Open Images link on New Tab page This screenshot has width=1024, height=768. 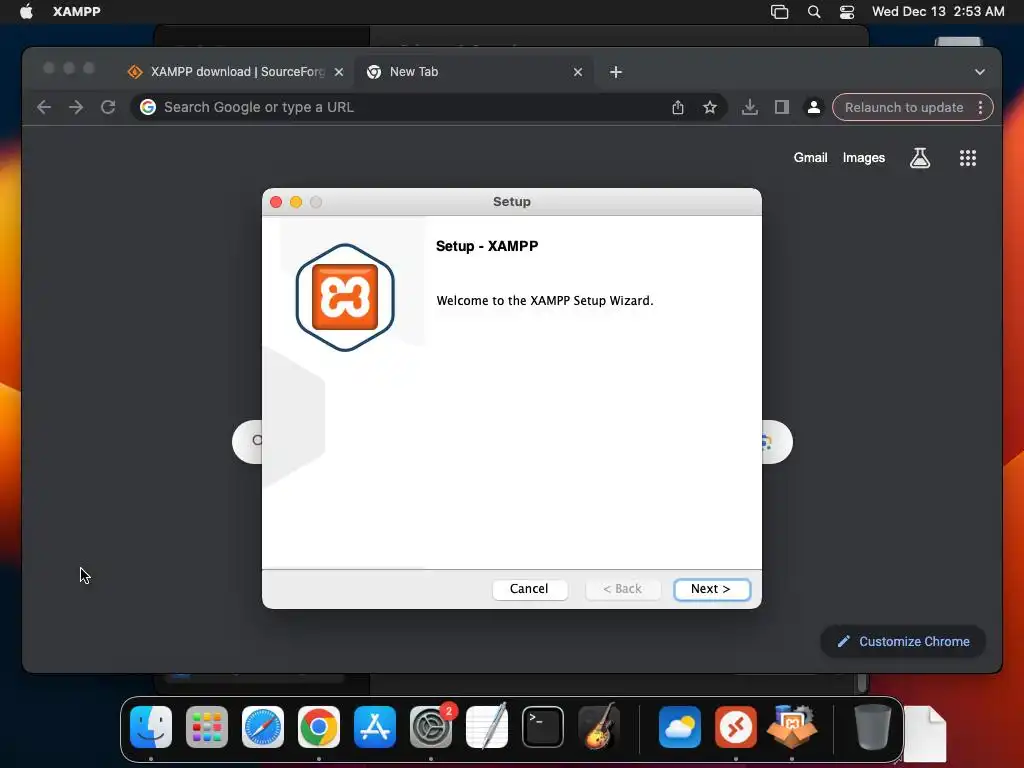863,157
